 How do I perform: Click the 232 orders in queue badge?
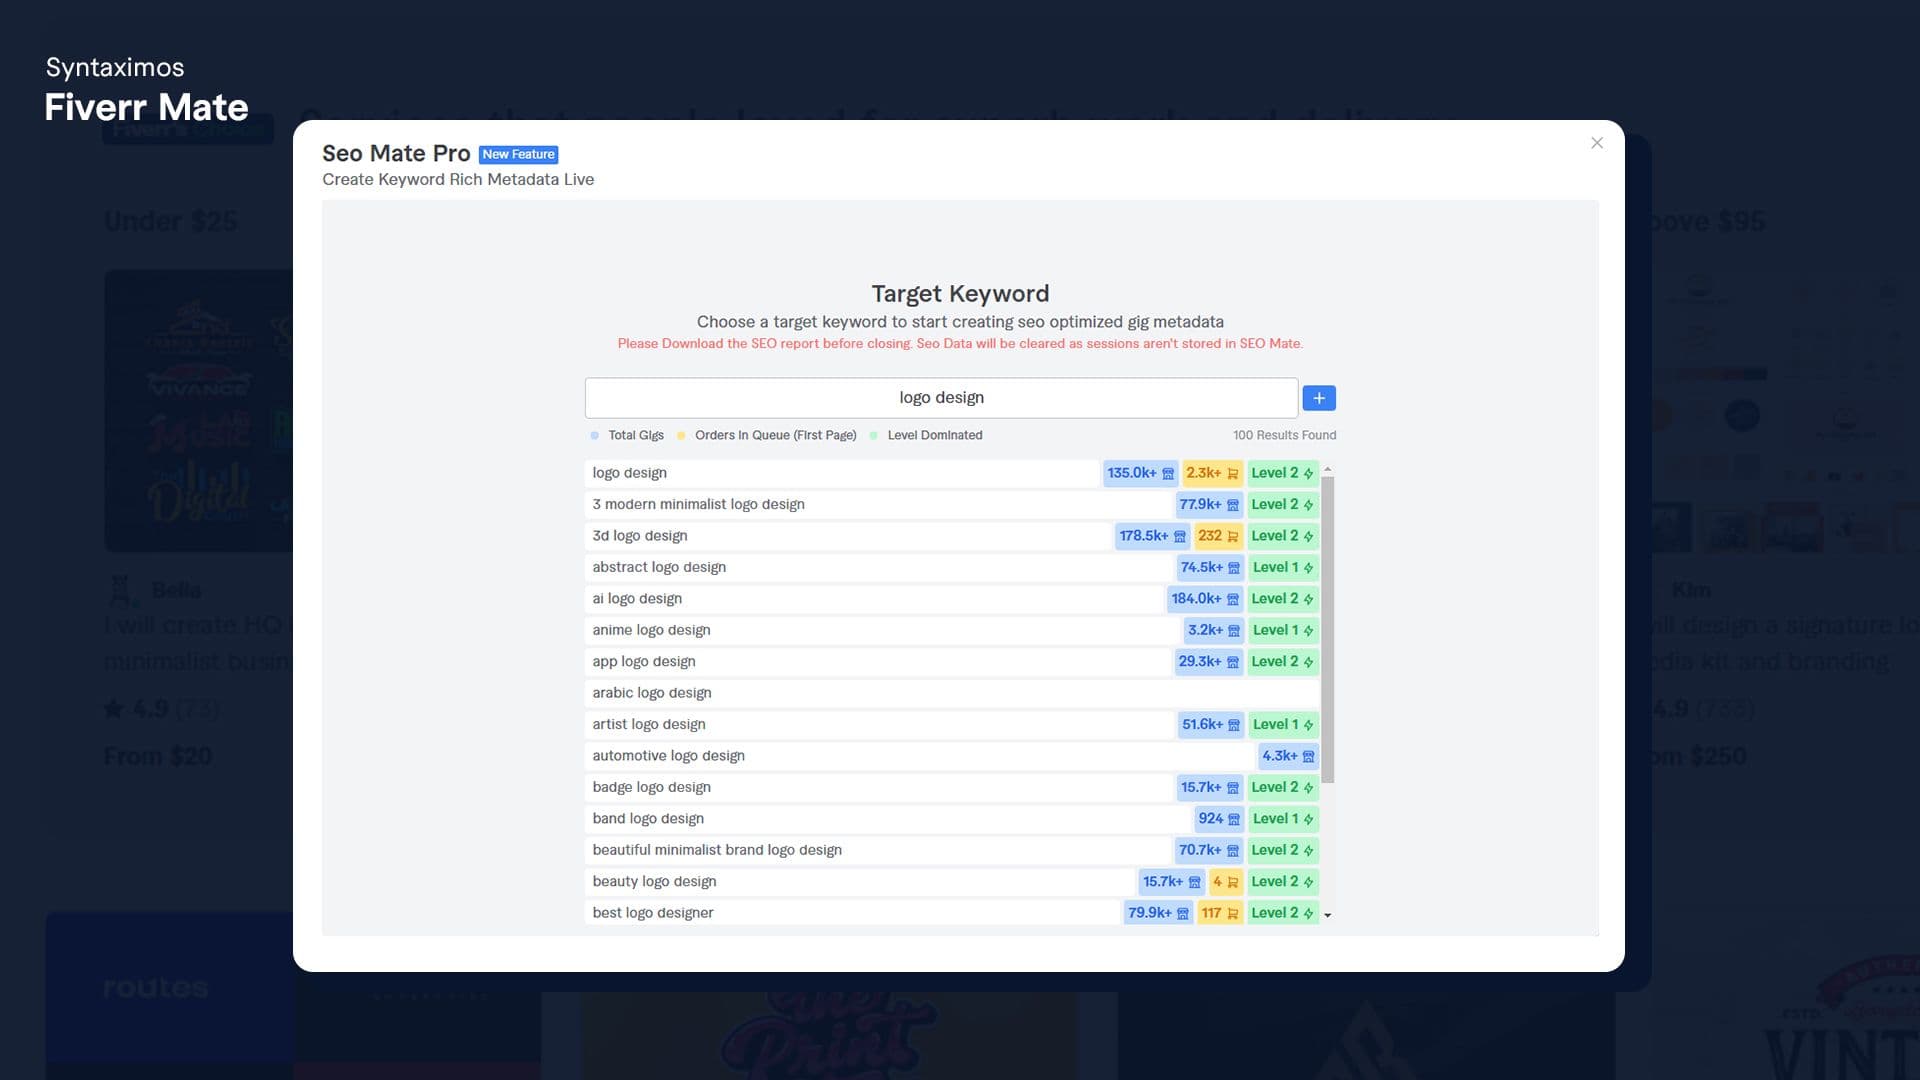(1218, 536)
